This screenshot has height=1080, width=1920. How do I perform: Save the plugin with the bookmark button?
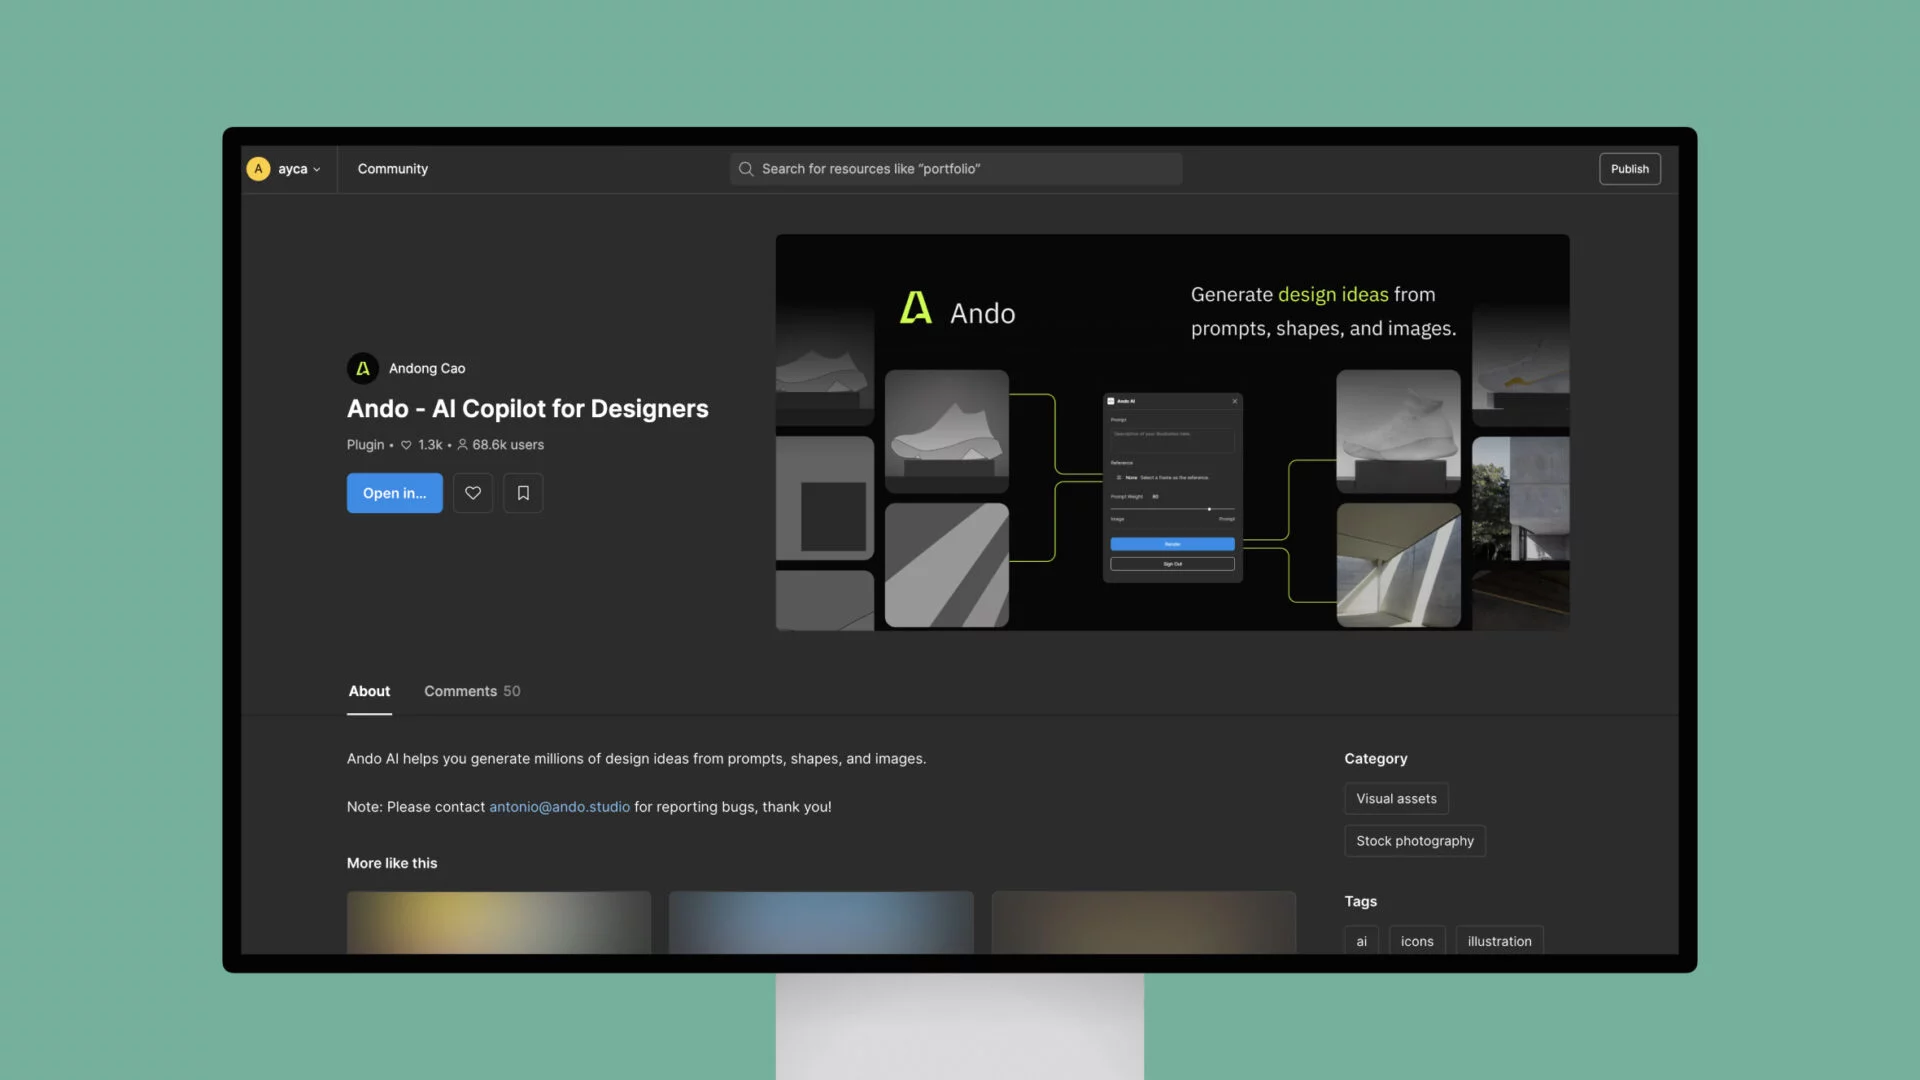click(523, 493)
